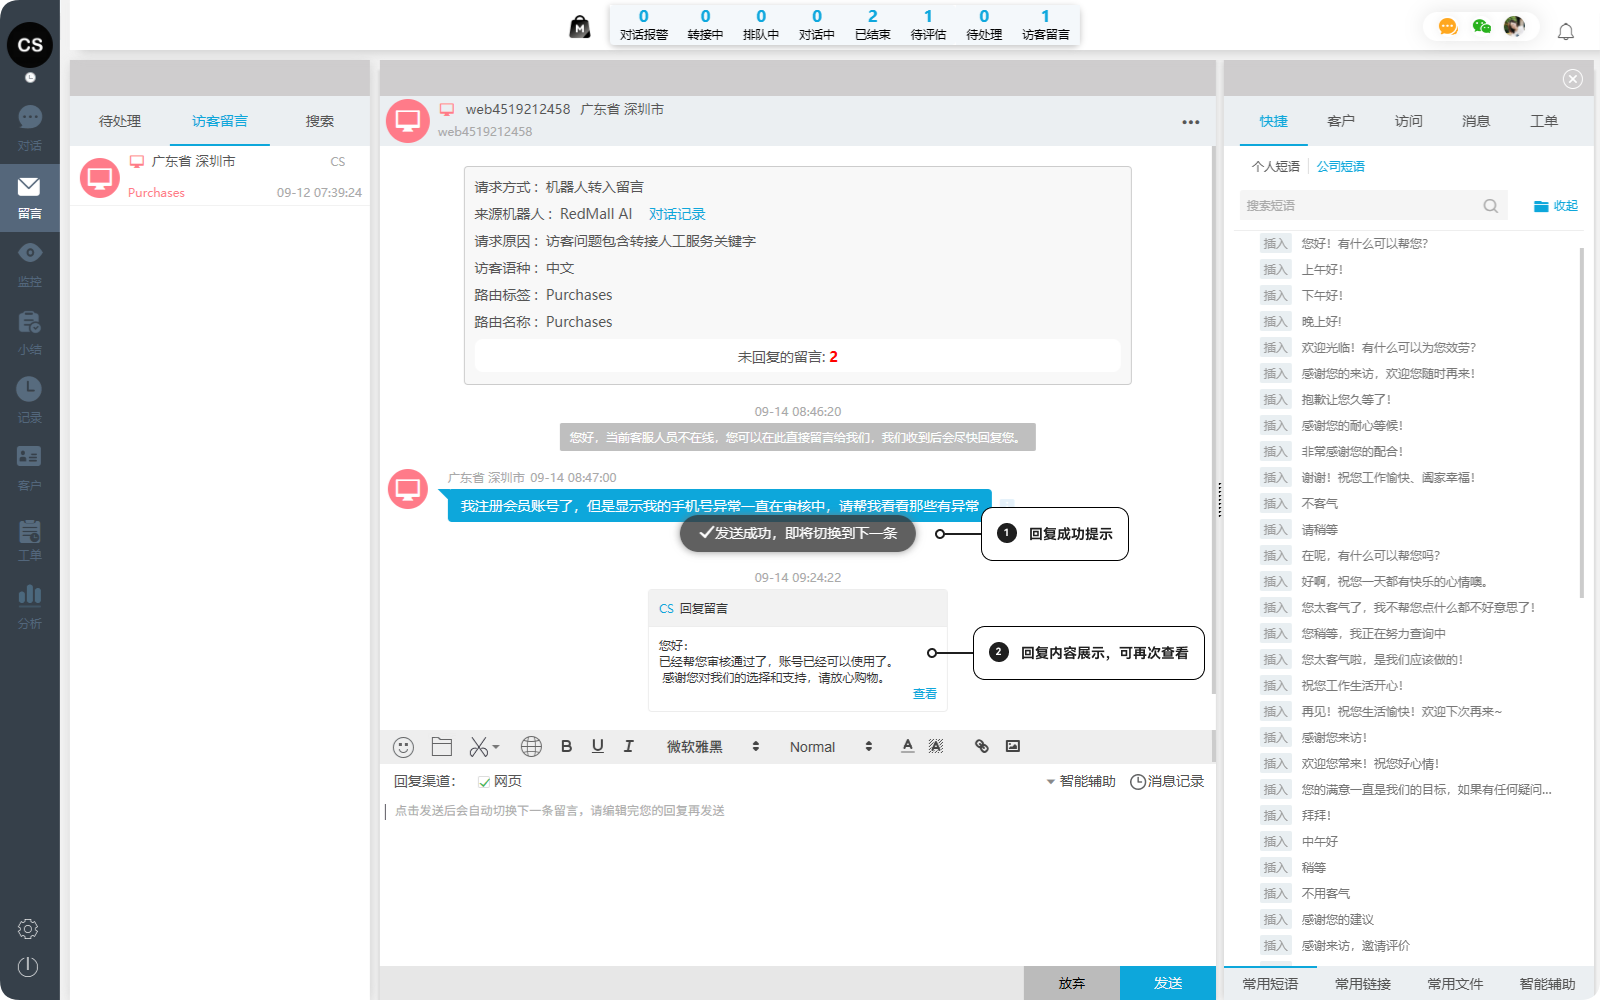Click the insert image icon

point(1012,746)
